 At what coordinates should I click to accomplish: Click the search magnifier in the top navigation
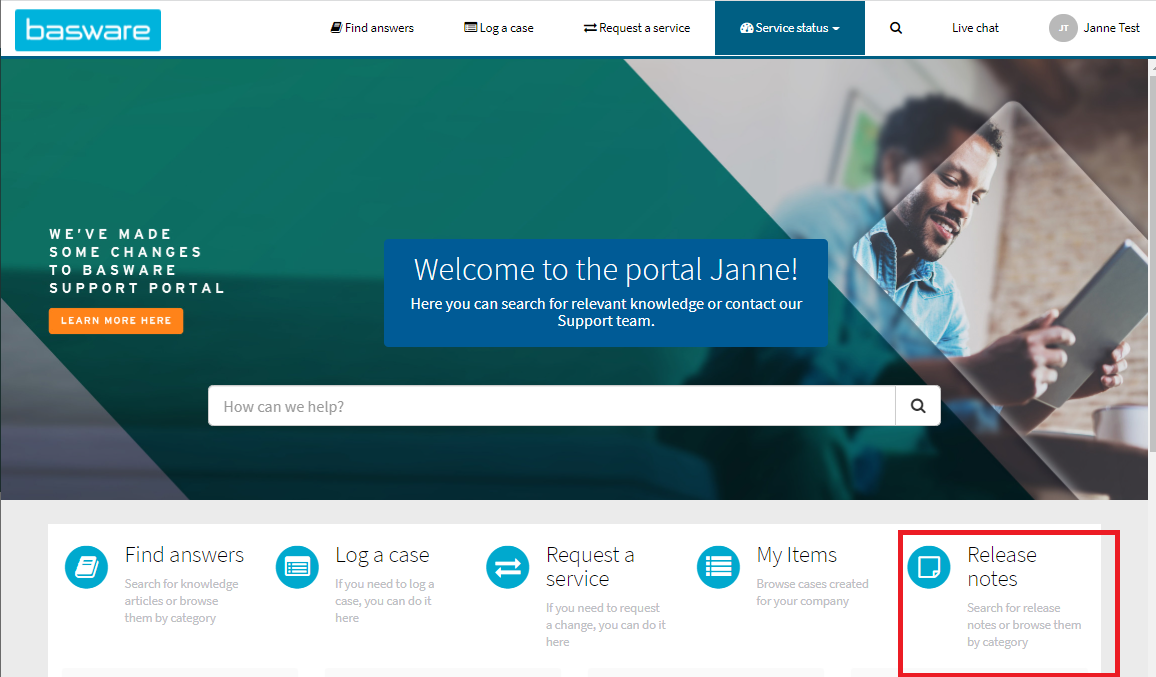[896, 28]
